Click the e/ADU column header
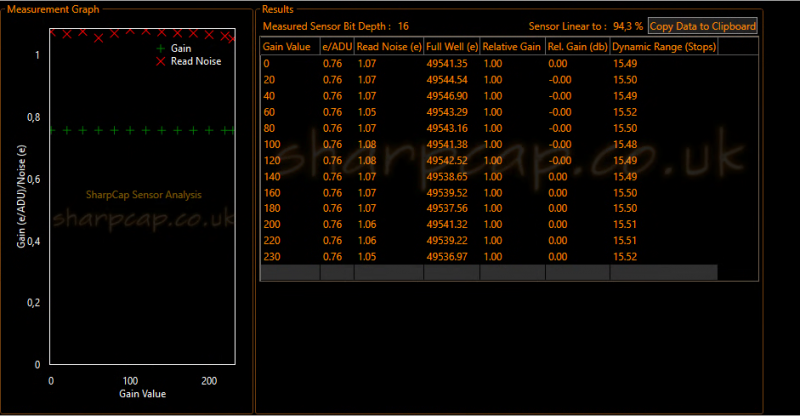Image resolution: width=800 pixels, height=416 pixels. coord(337,46)
